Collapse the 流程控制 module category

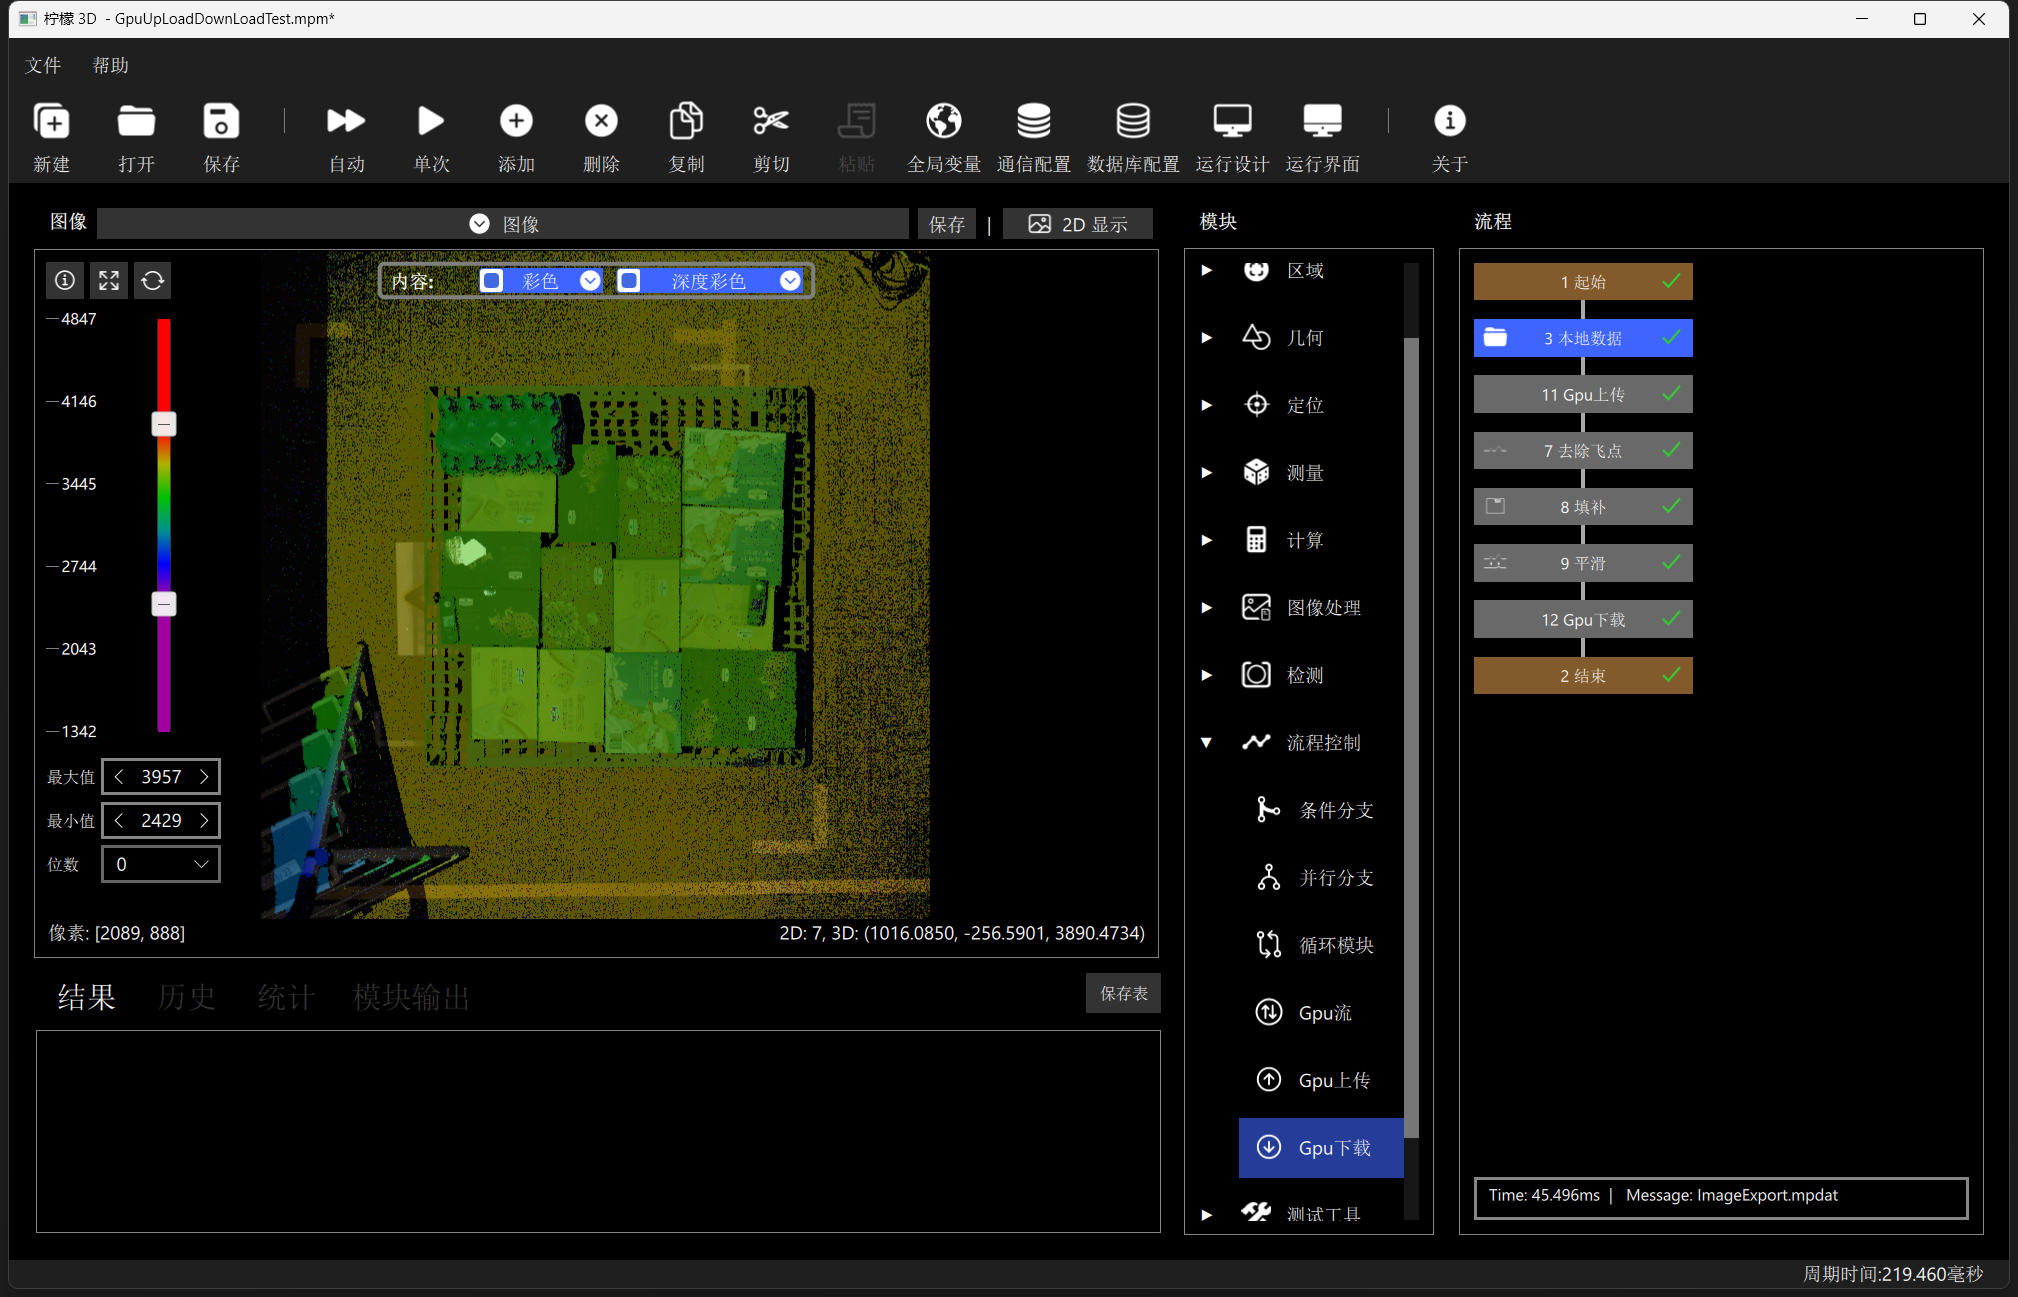(1207, 743)
